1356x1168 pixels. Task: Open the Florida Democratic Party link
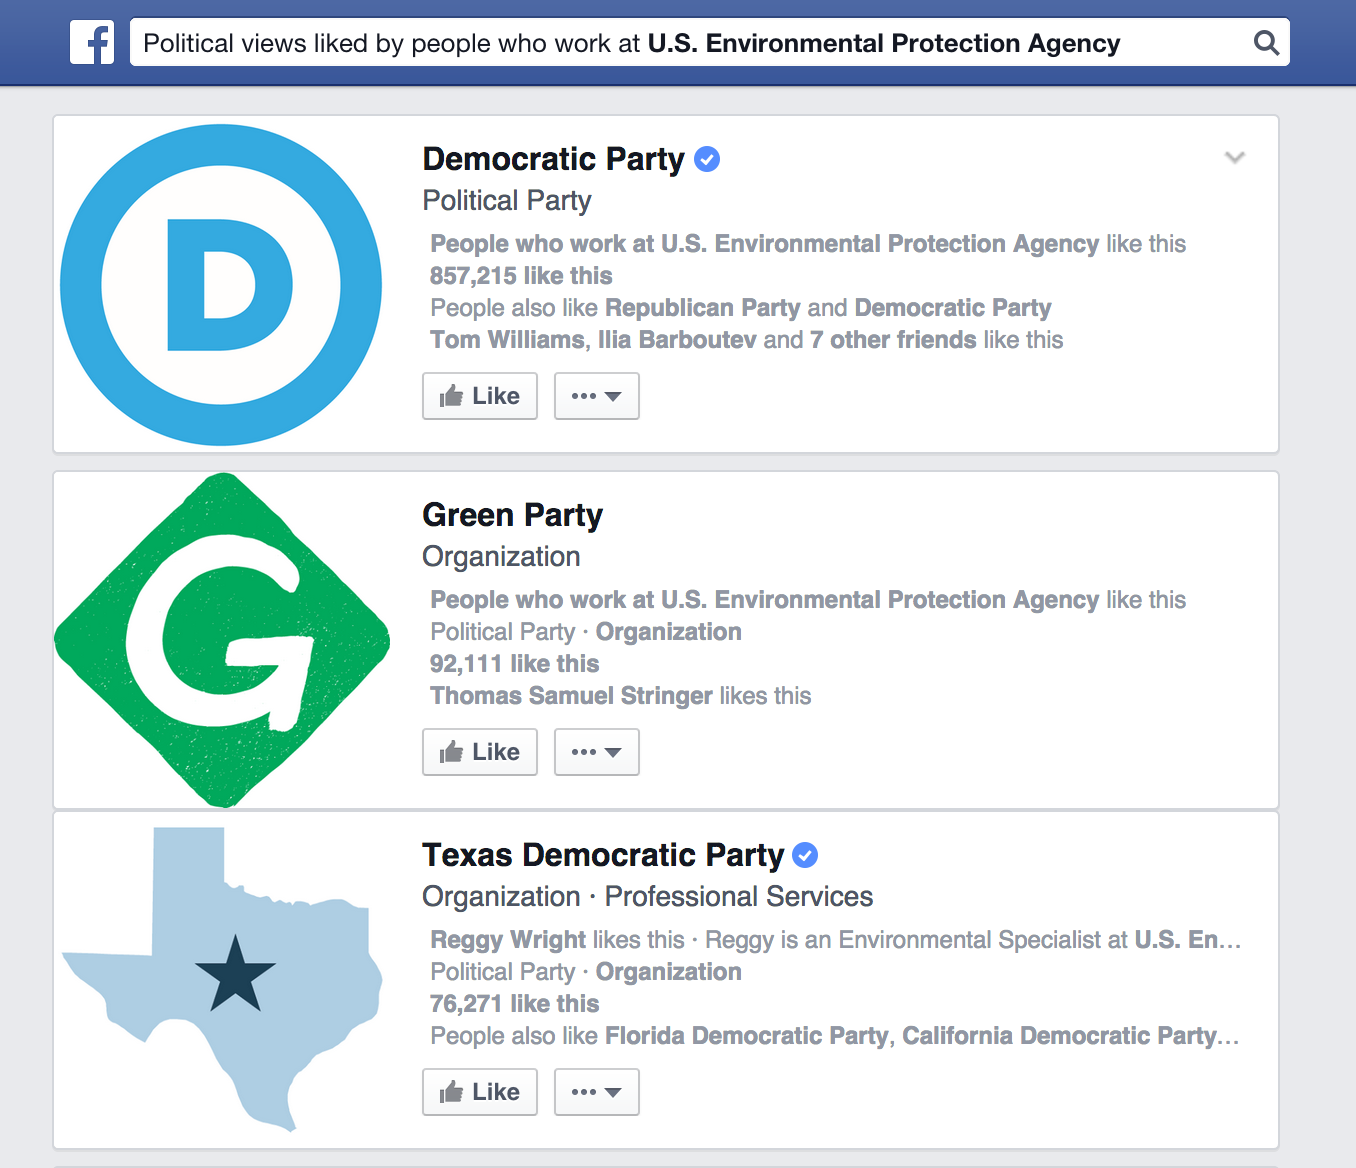(746, 1036)
